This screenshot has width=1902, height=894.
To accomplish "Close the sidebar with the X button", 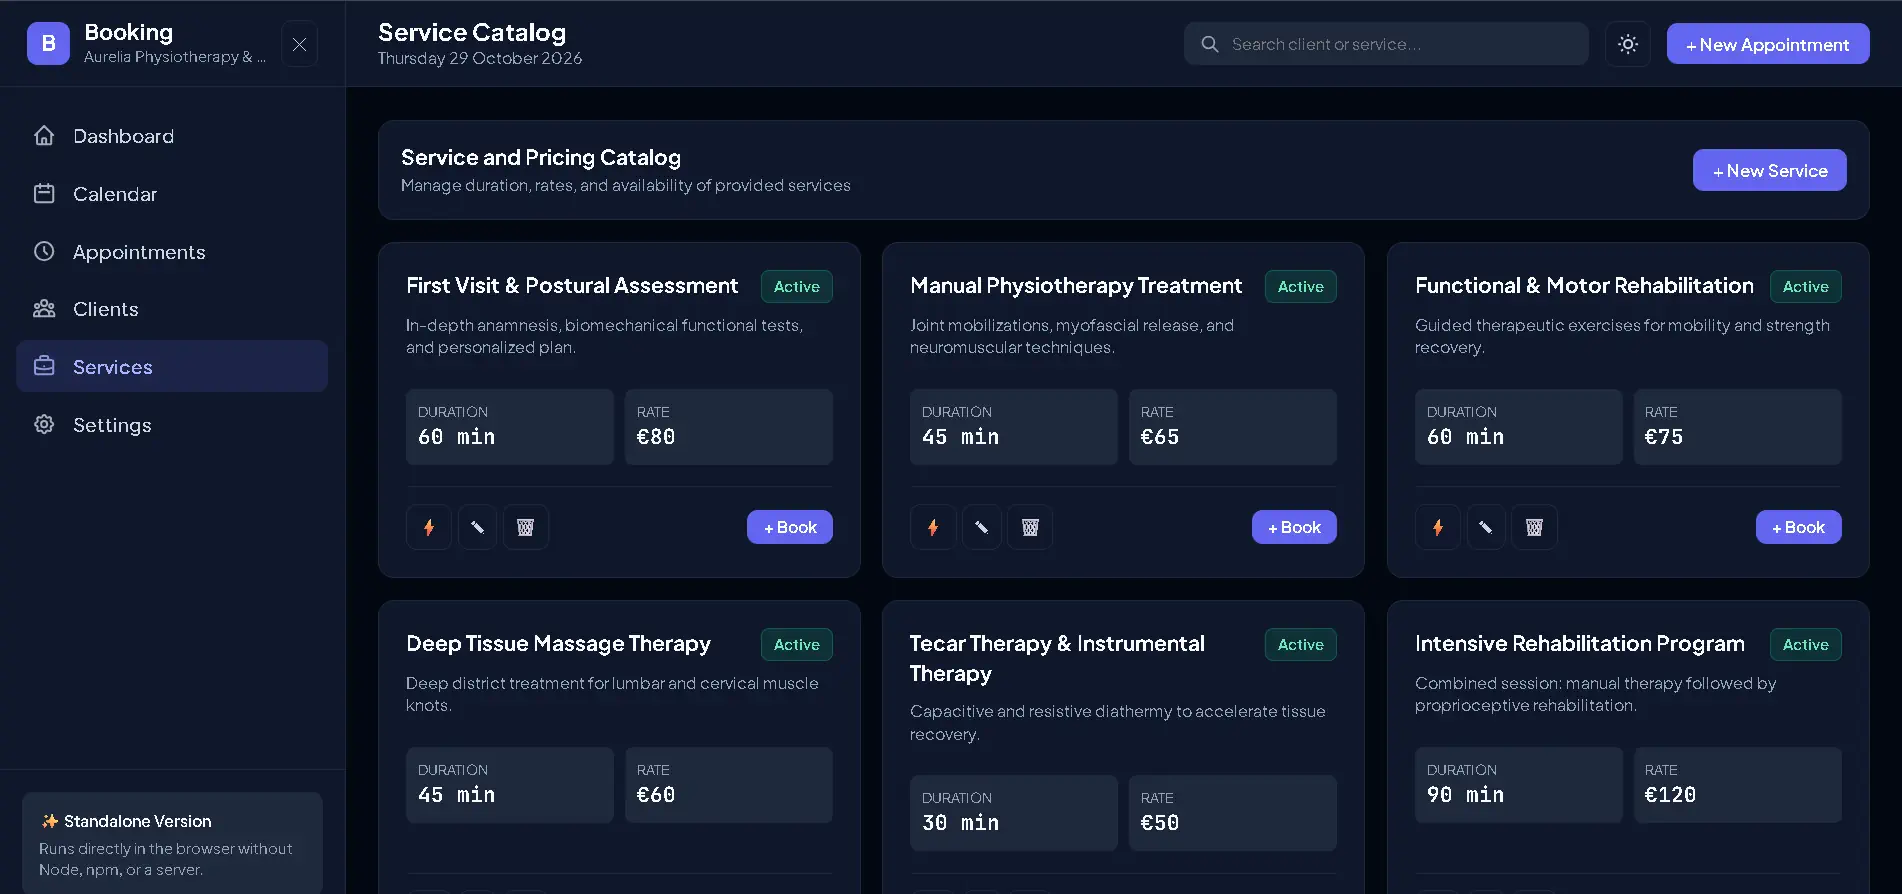I will pos(299,44).
